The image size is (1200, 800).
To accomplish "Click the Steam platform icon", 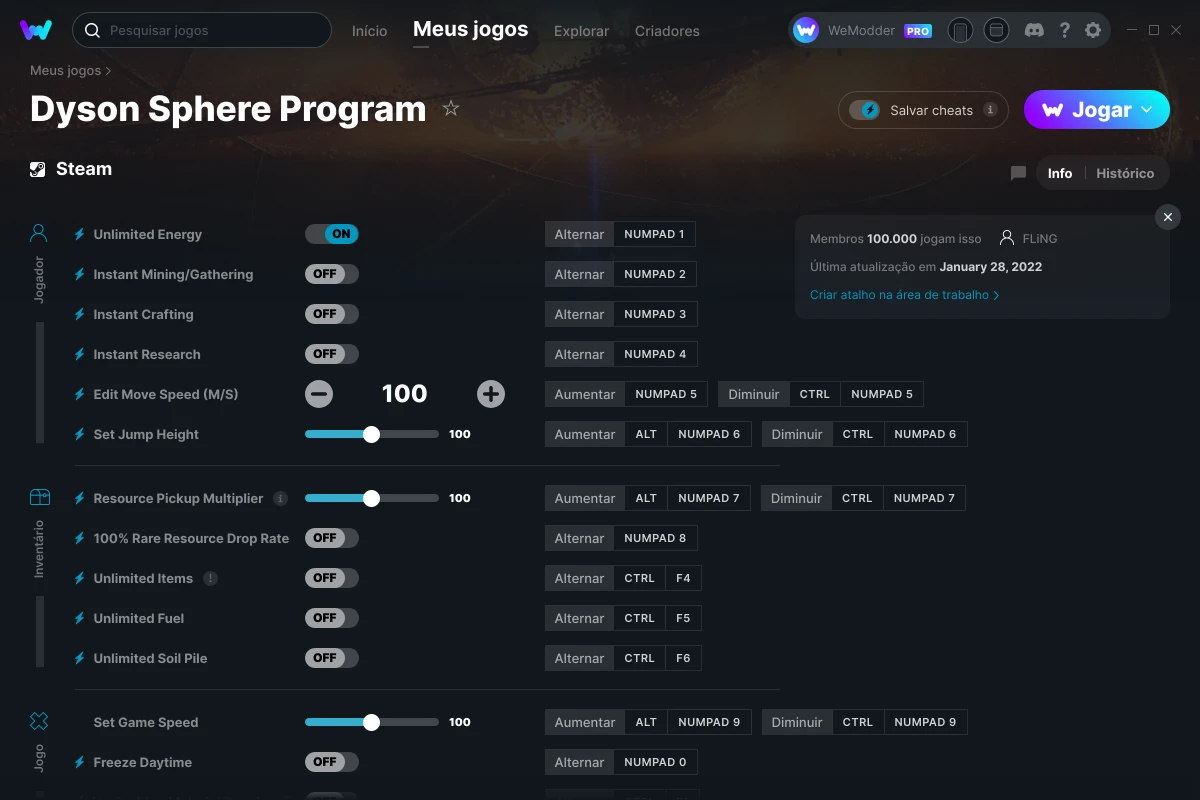I will 38,169.
